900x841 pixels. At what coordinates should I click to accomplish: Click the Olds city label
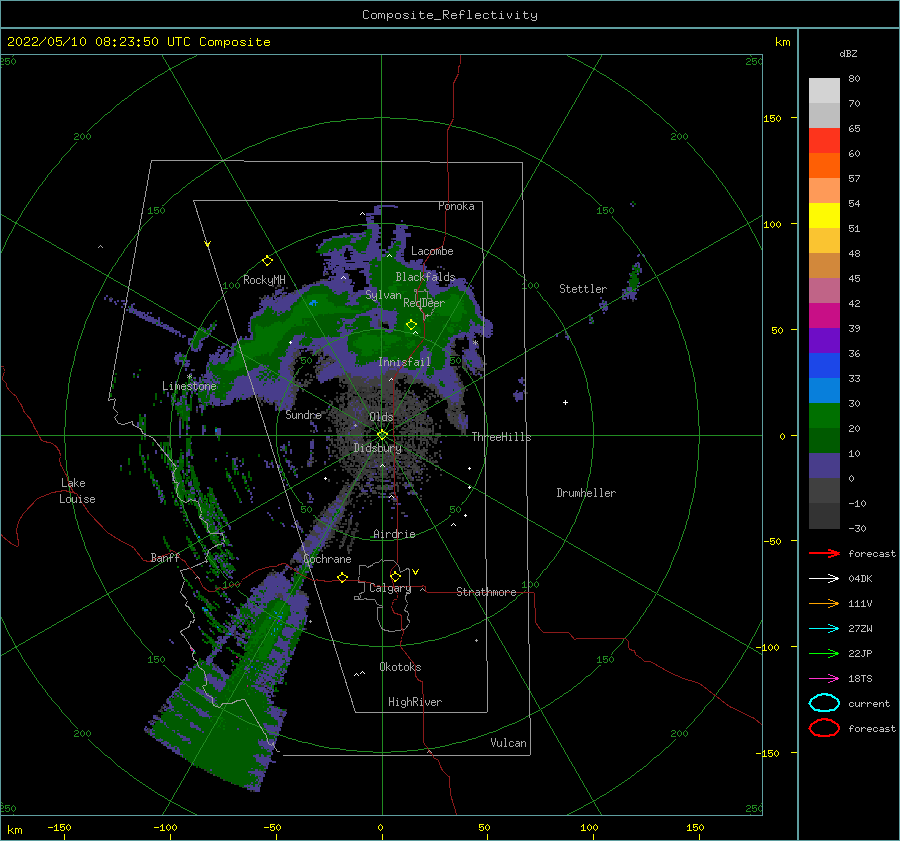[381, 417]
